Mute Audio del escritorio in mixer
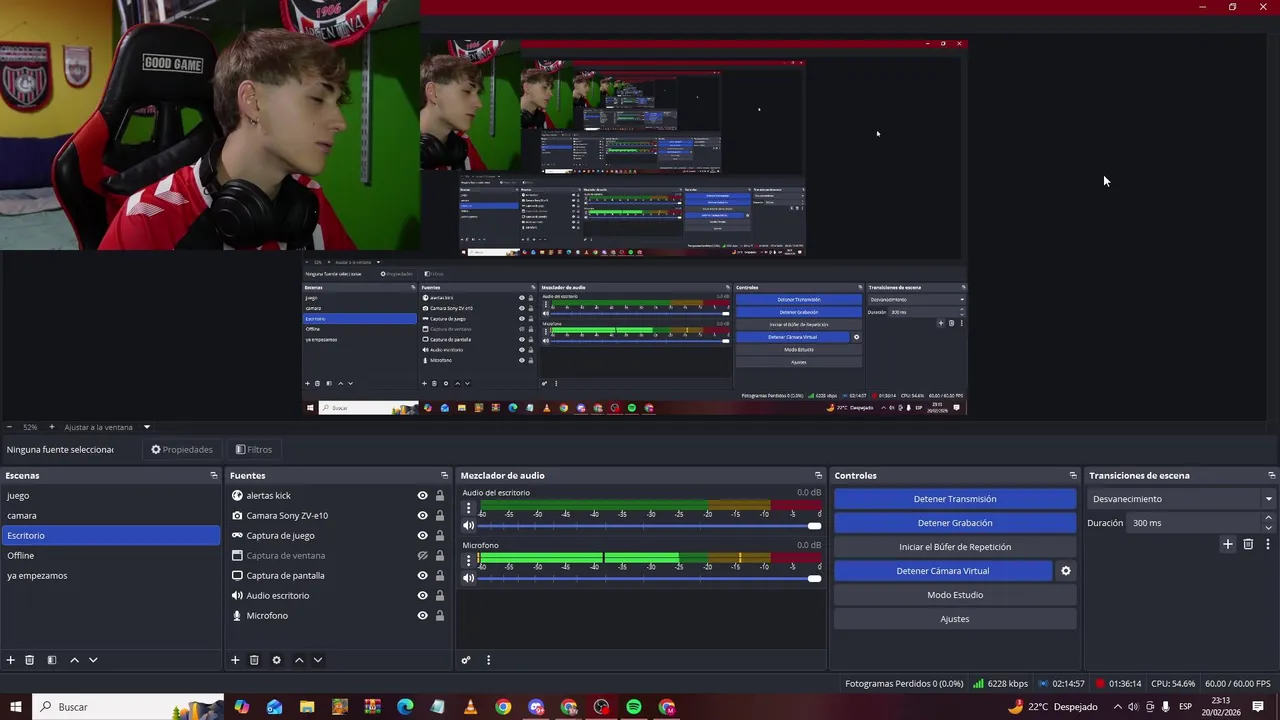 click(x=468, y=526)
